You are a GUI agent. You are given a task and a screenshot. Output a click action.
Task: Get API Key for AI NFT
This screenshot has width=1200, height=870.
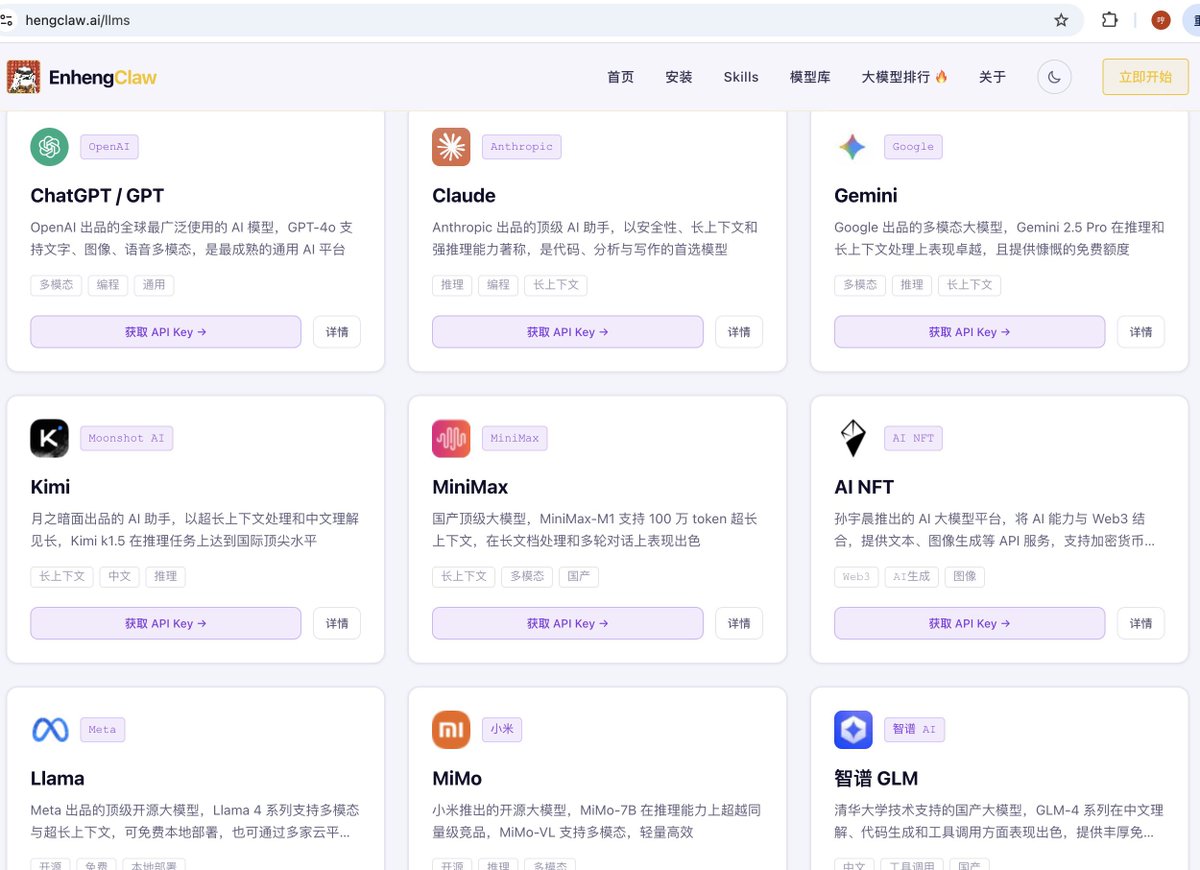969,623
